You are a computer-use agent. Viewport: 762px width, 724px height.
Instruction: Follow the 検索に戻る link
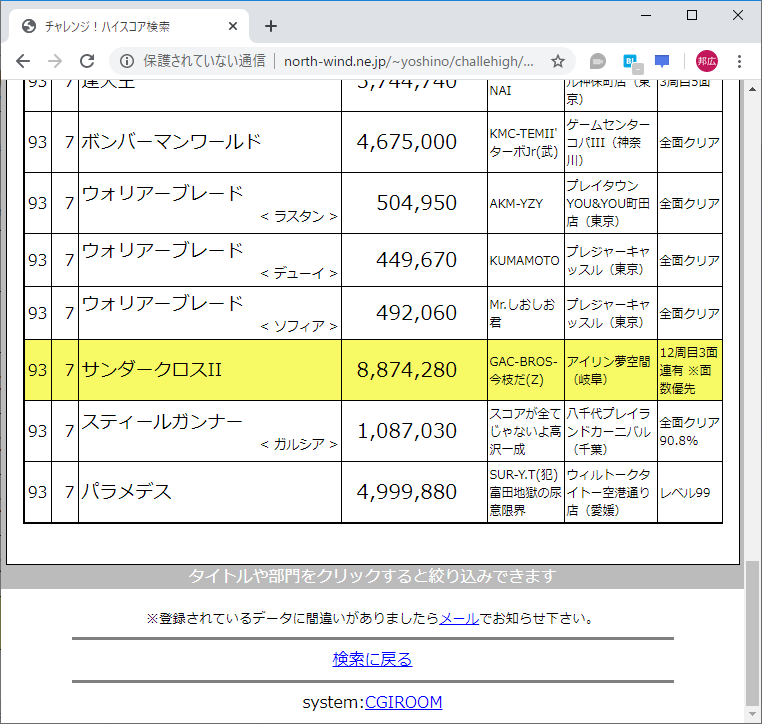372,659
